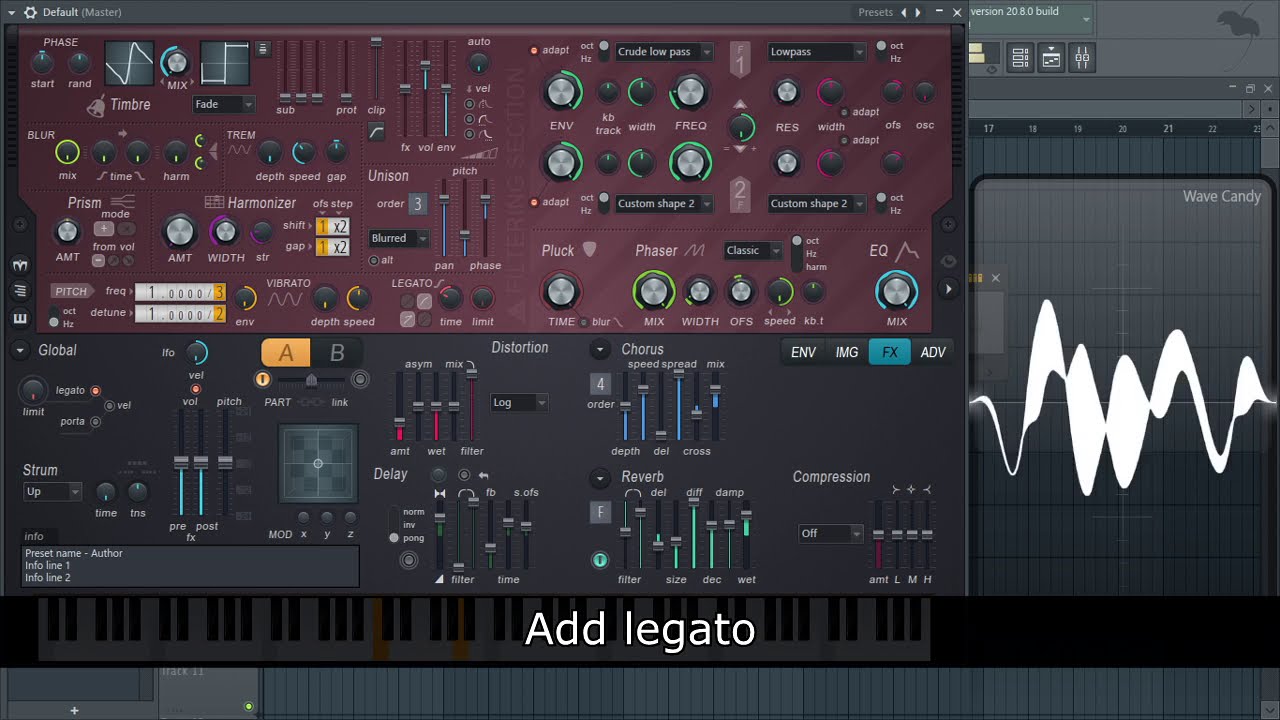Click the EQ curve icon

906,250
